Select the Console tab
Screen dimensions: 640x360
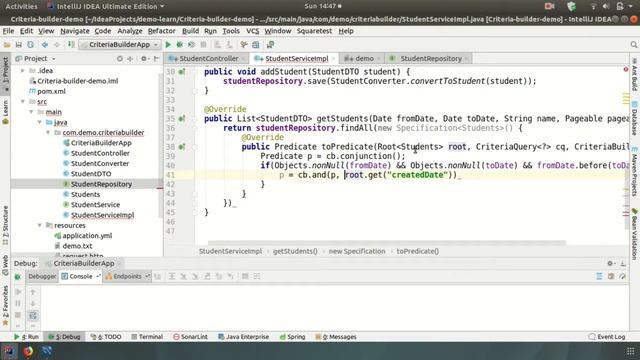80,276
